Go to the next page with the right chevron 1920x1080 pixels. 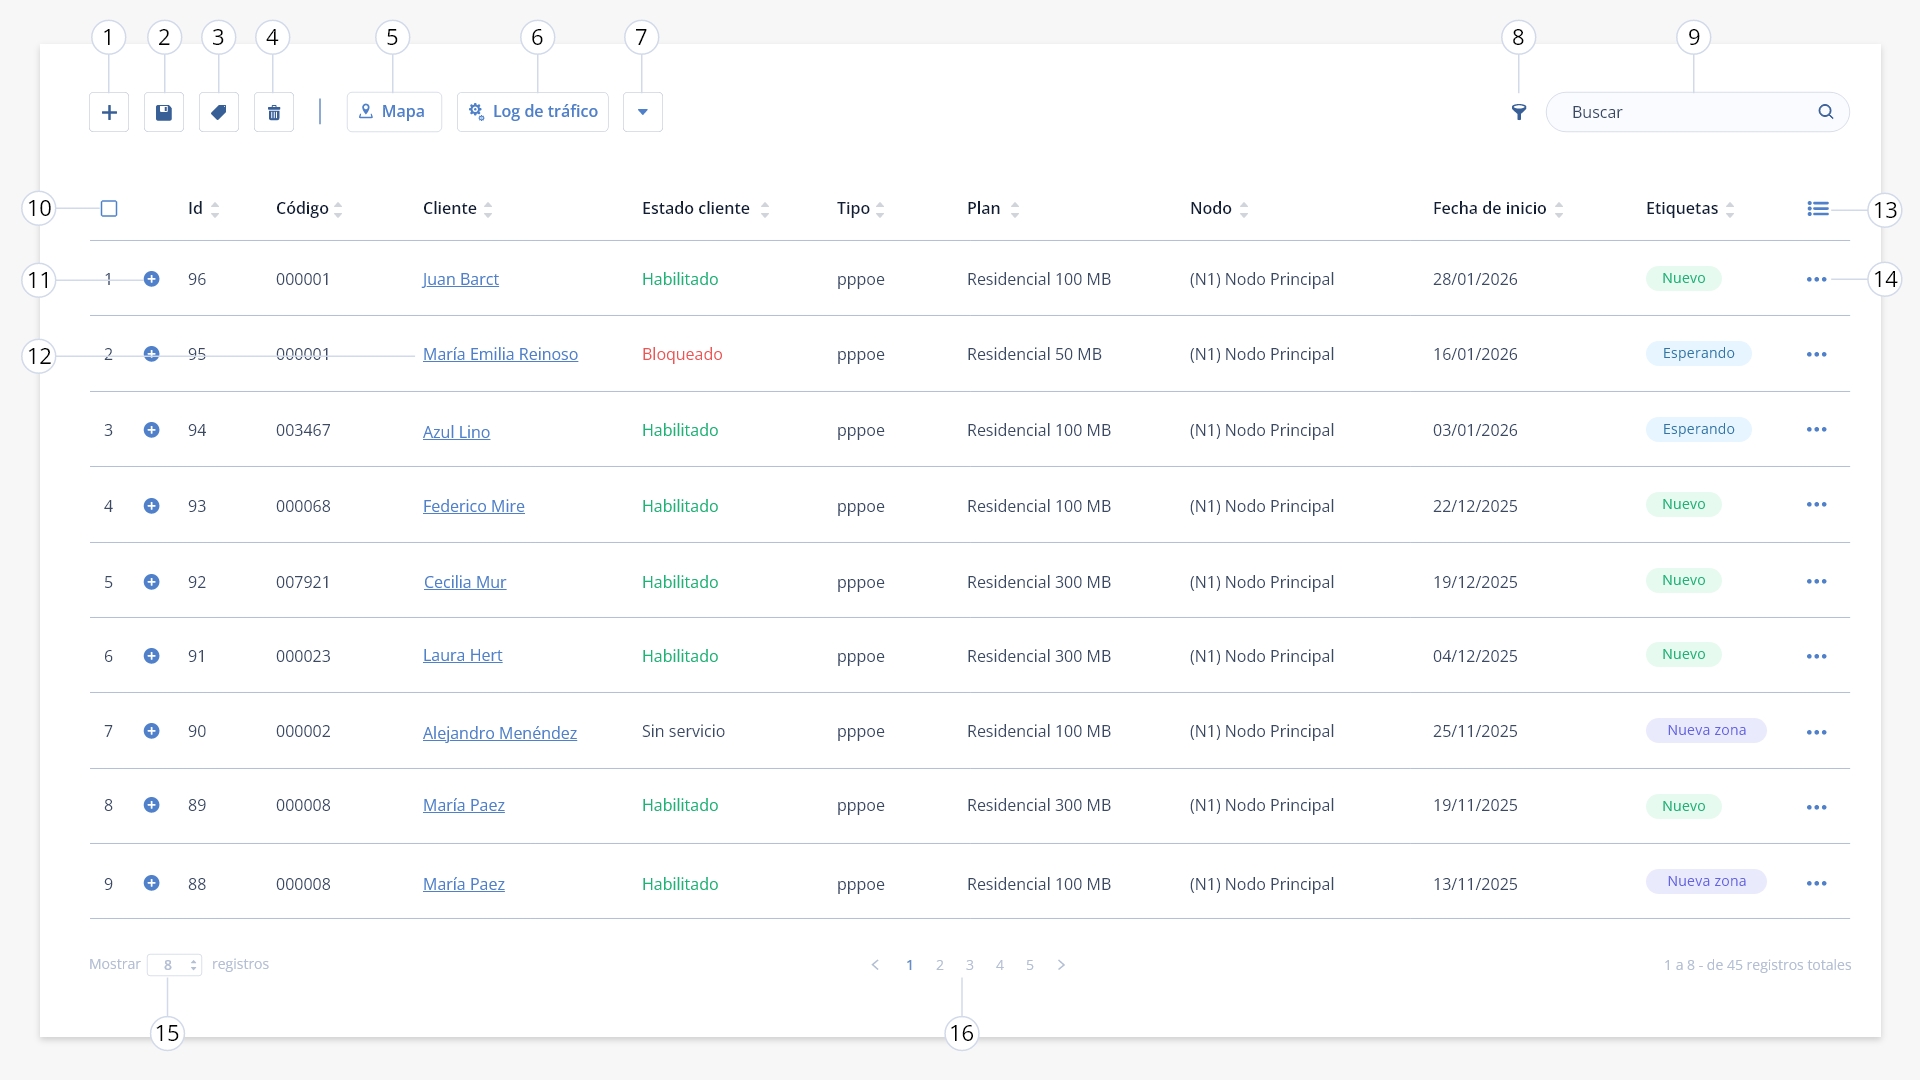[x=1061, y=965]
